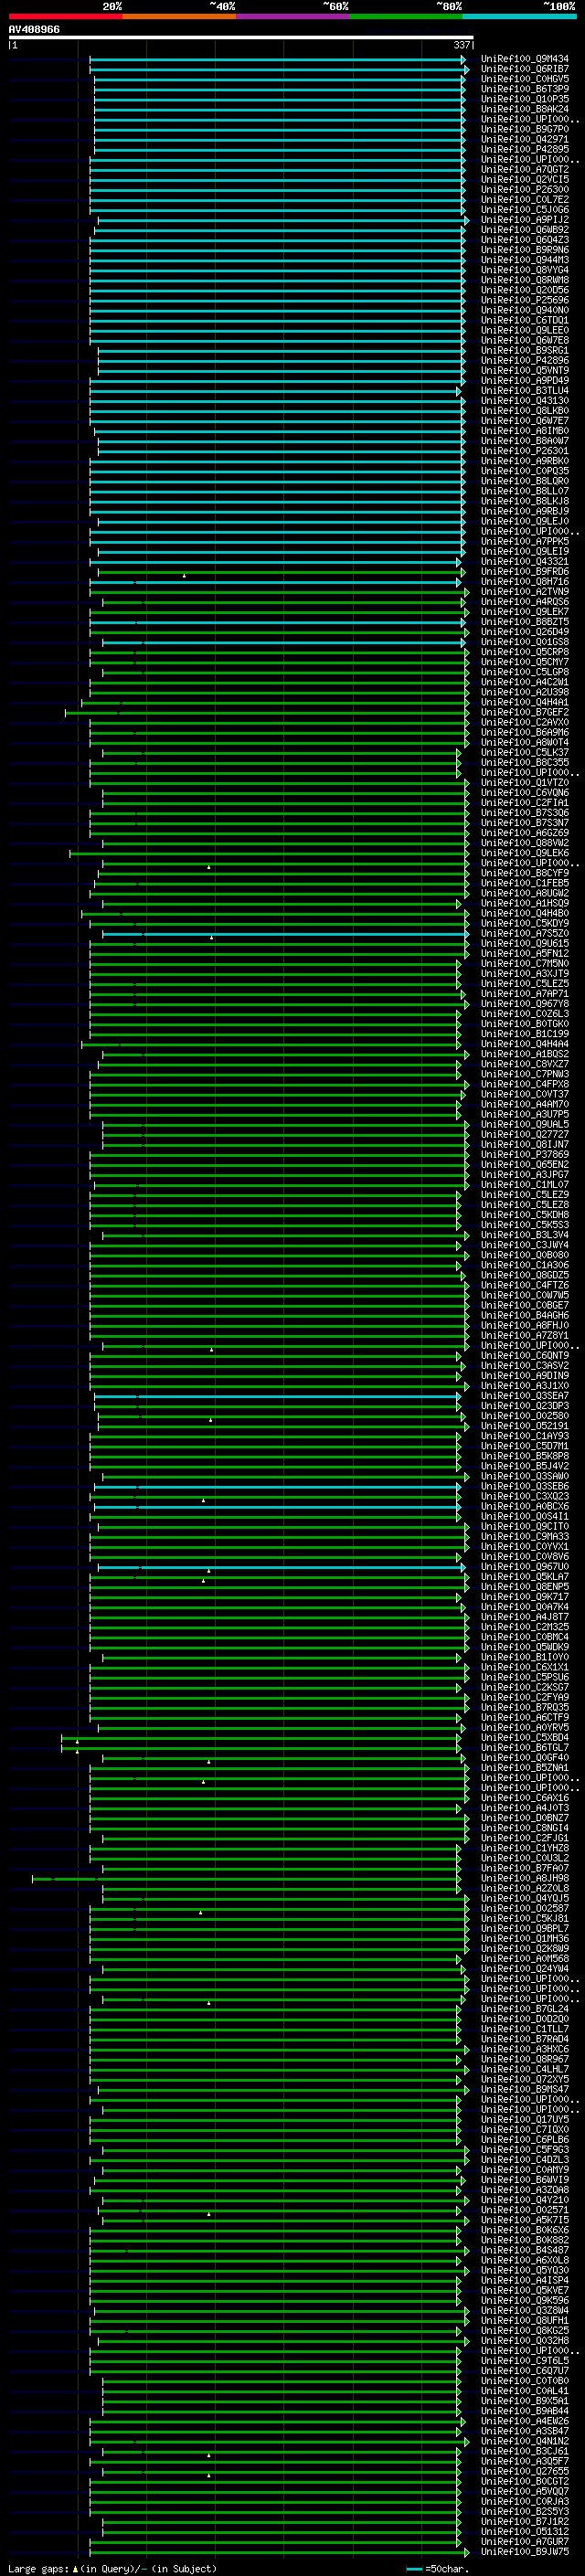The width and height of the screenshot is (585, 2576).
Task: Select the UniRef100_B9G7P0 label
Action: point(525,129)
